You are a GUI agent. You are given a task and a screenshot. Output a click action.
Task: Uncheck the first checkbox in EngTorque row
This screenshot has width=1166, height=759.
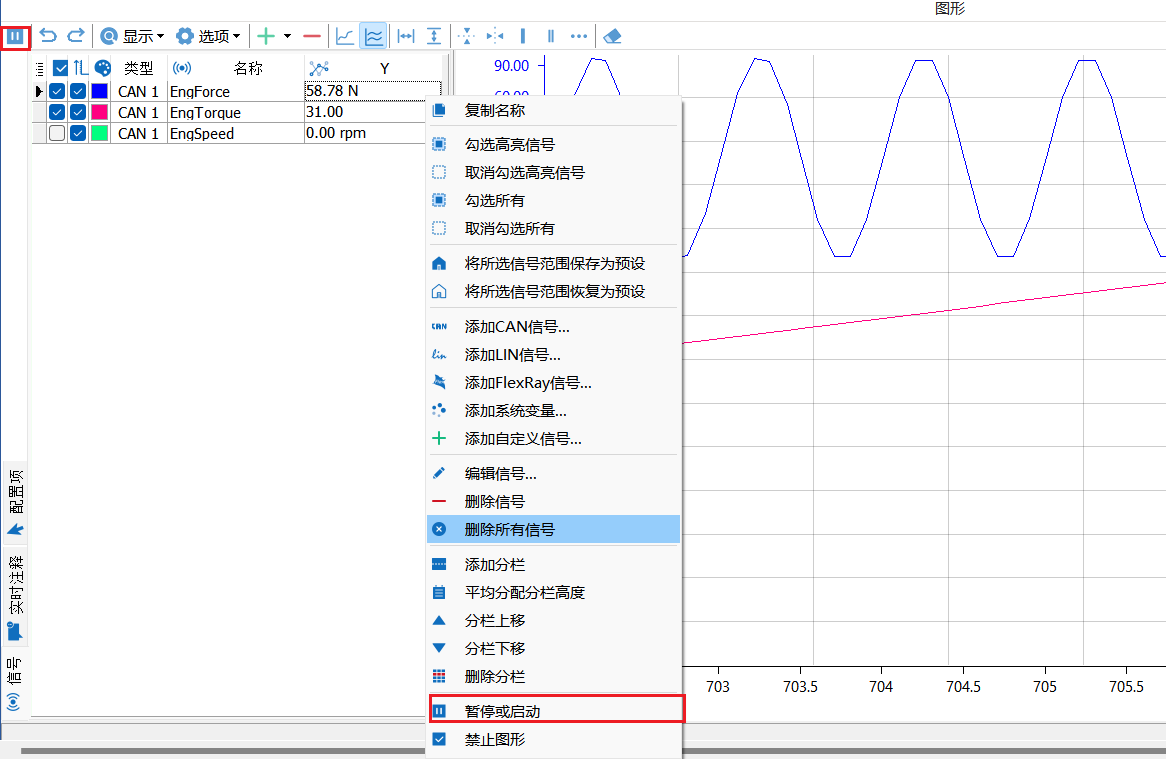pos(57,112)
